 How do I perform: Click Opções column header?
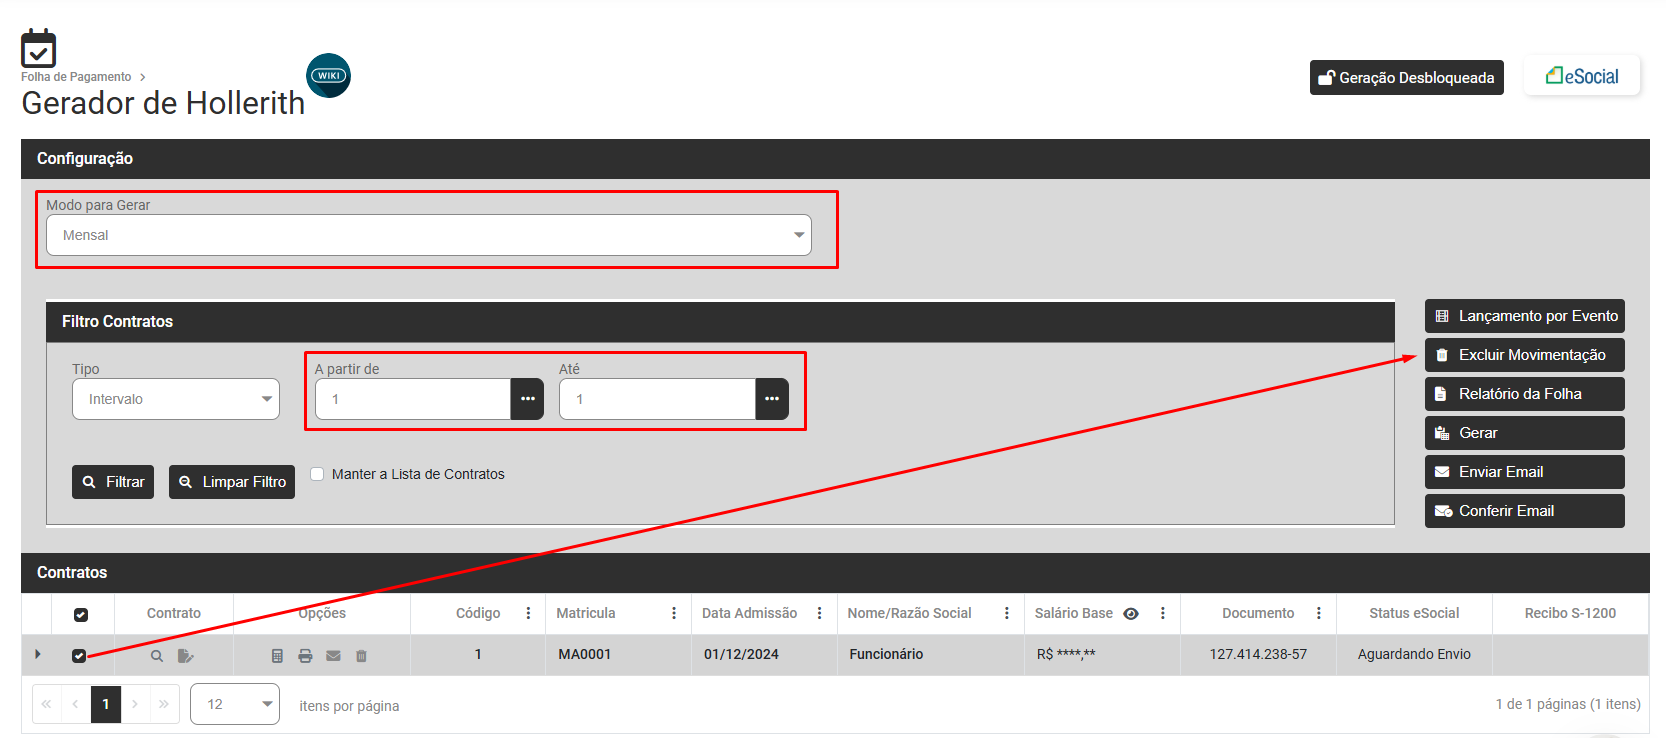click(x=322, y=613)
